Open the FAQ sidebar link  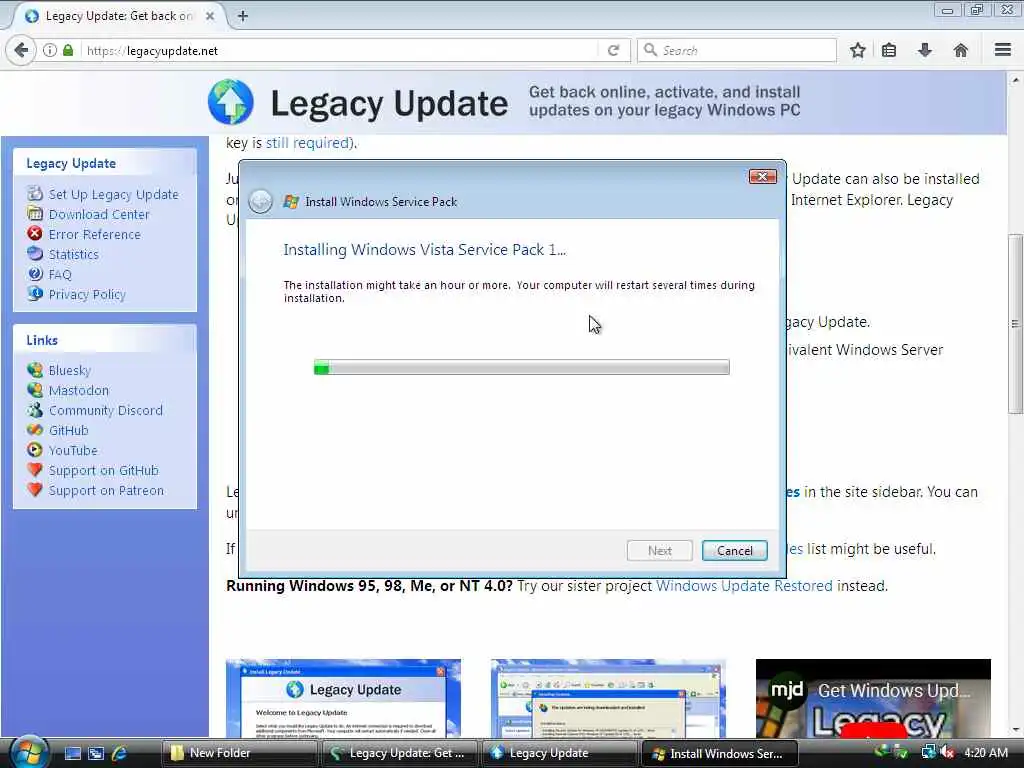coord(59,274)
